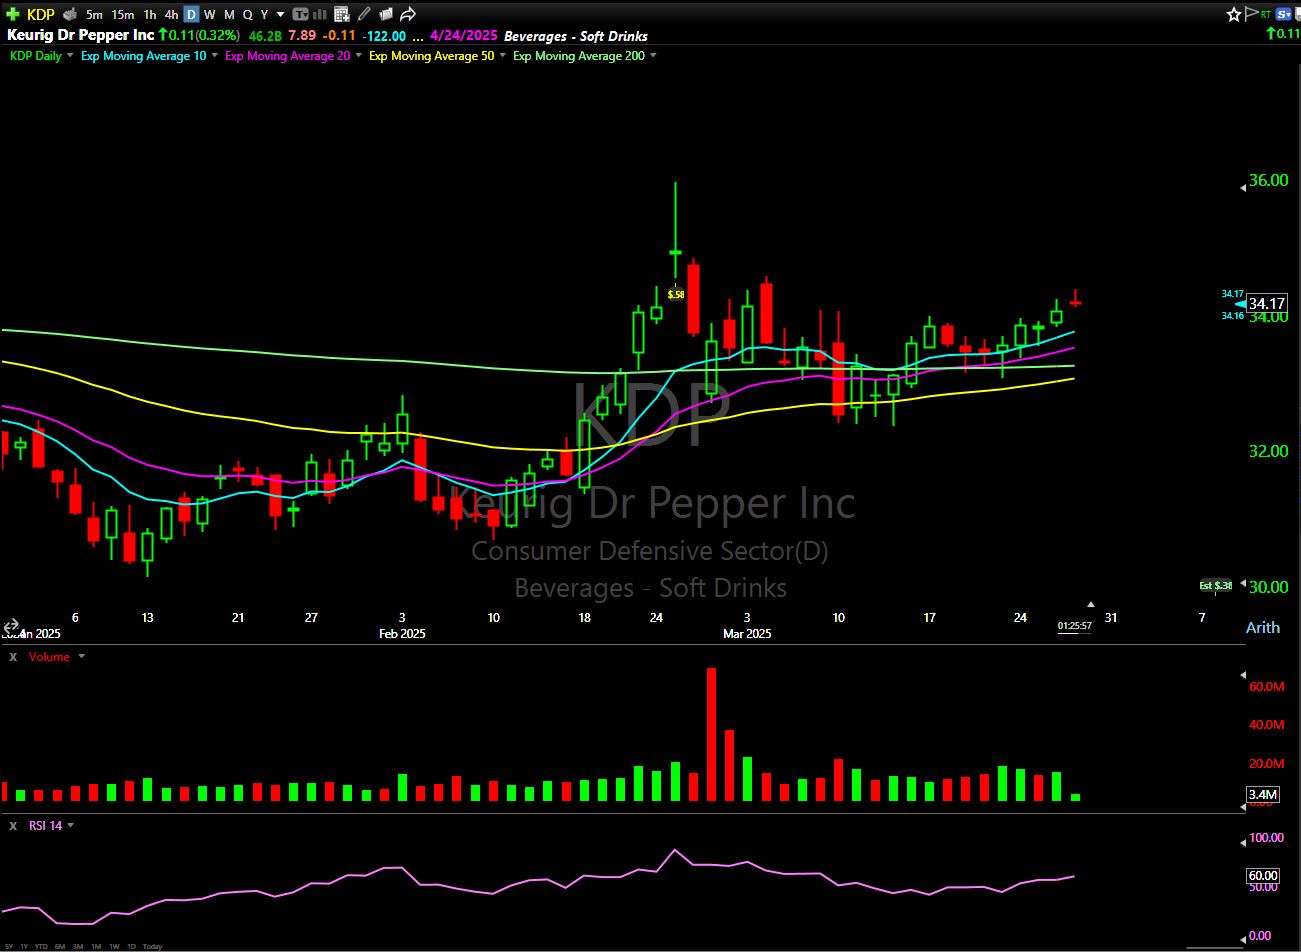
Task: Click the chart template icon
Action: (x=300, y=14)
